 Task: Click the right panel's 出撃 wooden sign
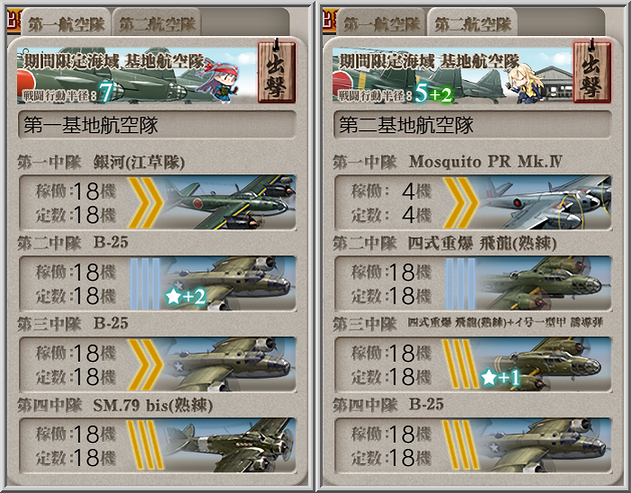coord(592,72)
